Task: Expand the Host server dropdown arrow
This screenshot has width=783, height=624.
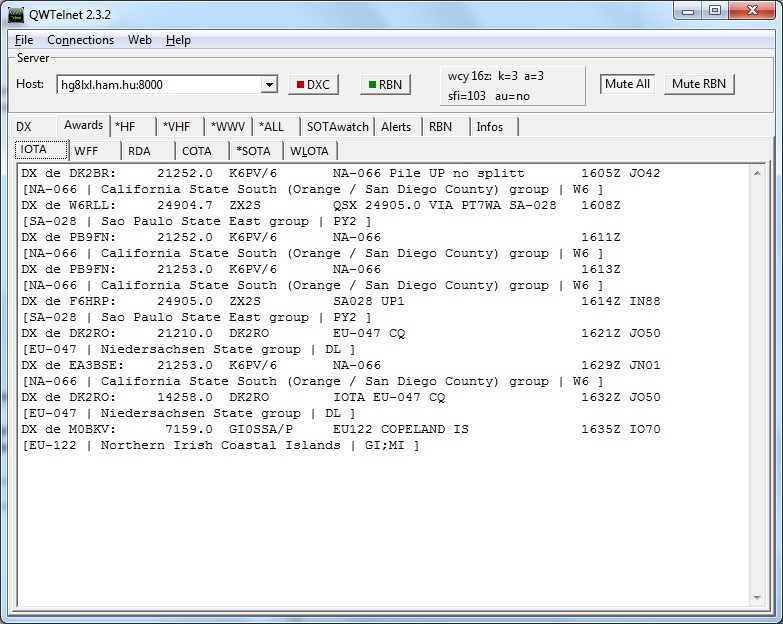Action: [x=268, y=85]
